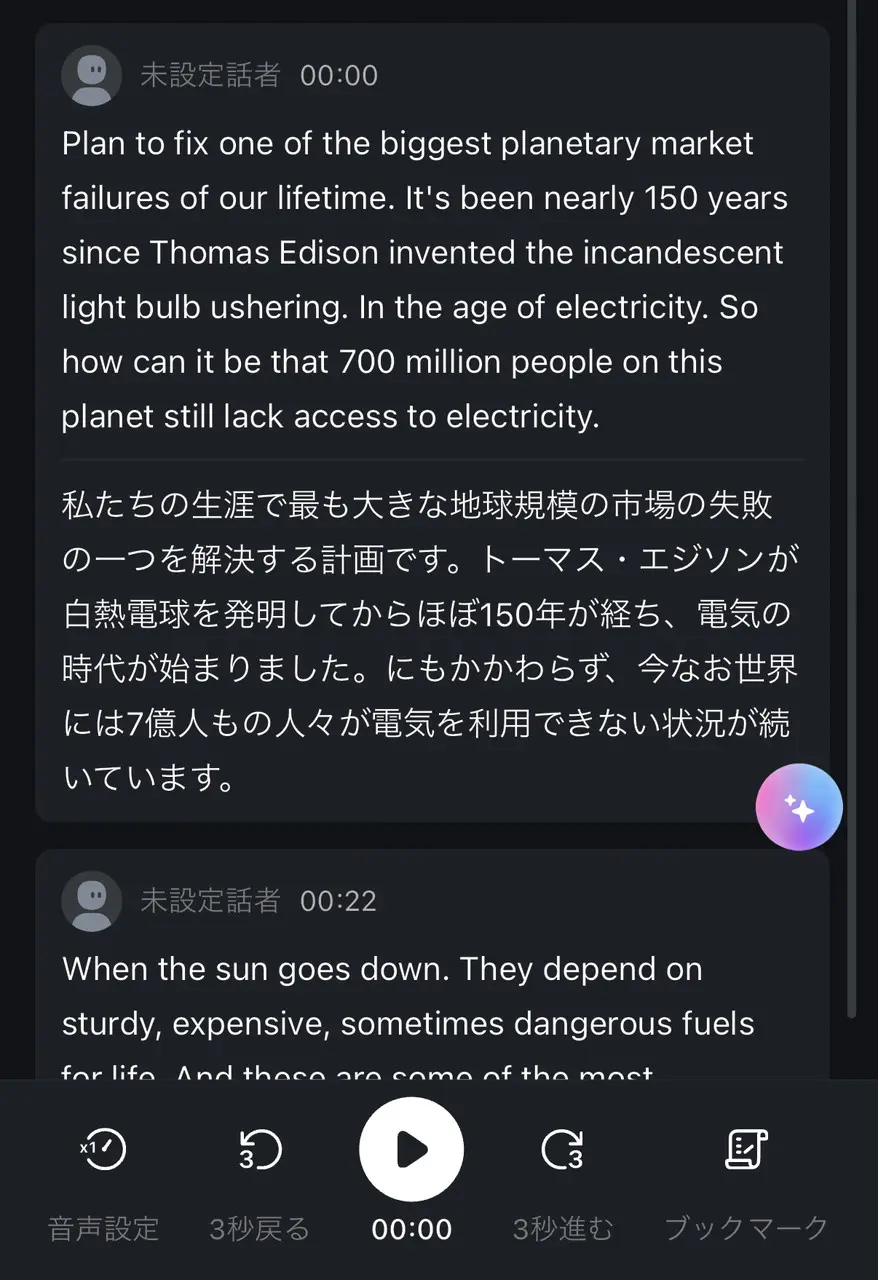
Task: Jump to the 00:22 timestamp
Action: click(339, 901)
